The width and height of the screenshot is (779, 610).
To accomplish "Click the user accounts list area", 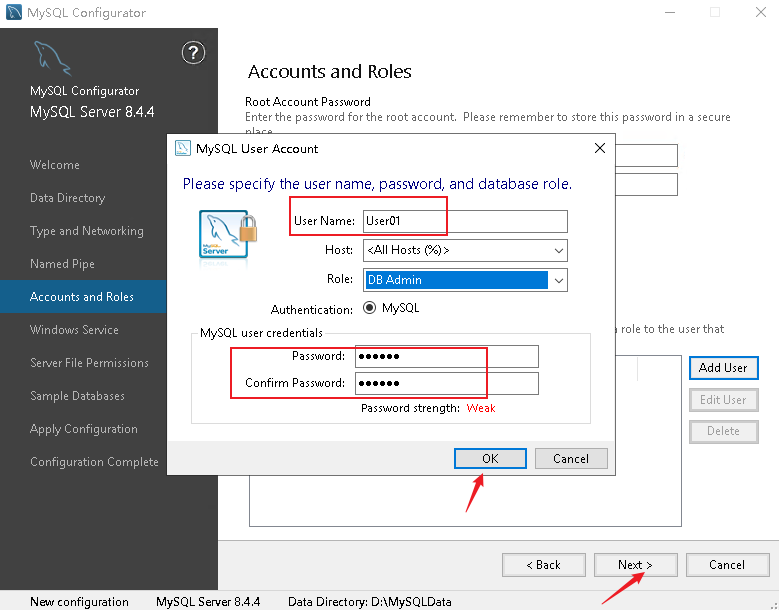I will tap(465, 499).
